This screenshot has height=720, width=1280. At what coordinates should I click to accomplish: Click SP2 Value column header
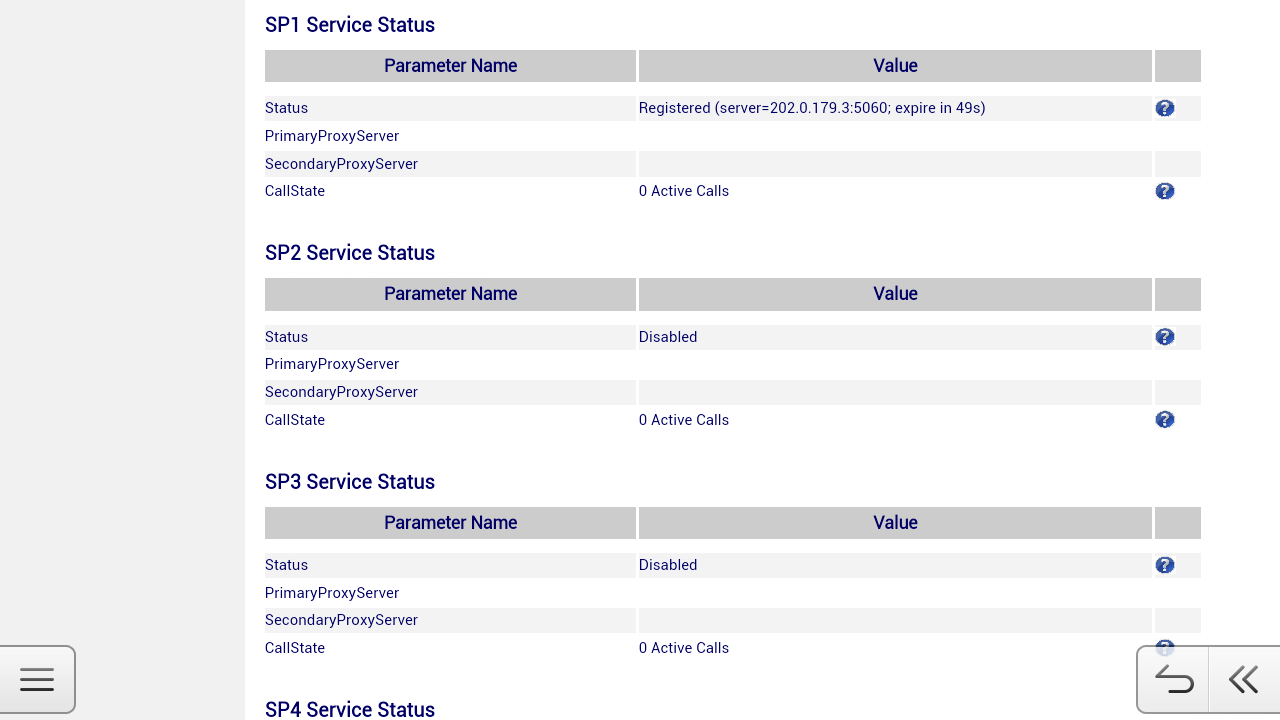[x=895, y=294]
